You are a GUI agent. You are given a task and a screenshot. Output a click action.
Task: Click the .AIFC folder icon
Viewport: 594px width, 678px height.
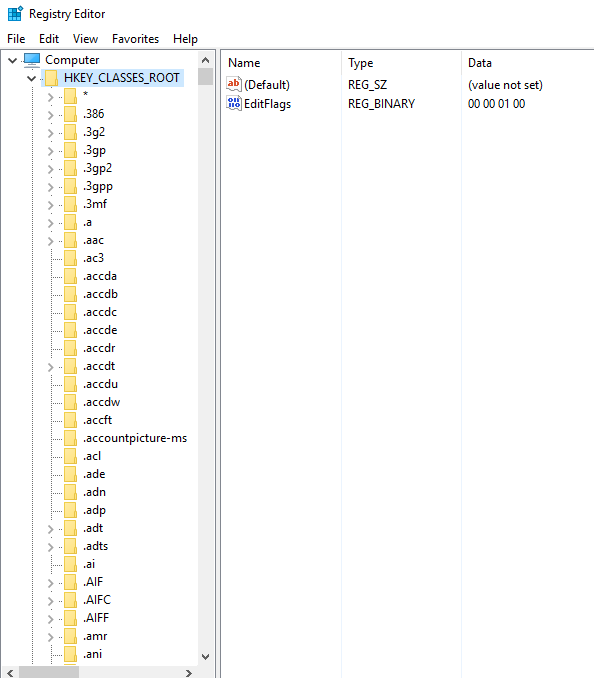[70, 600]
